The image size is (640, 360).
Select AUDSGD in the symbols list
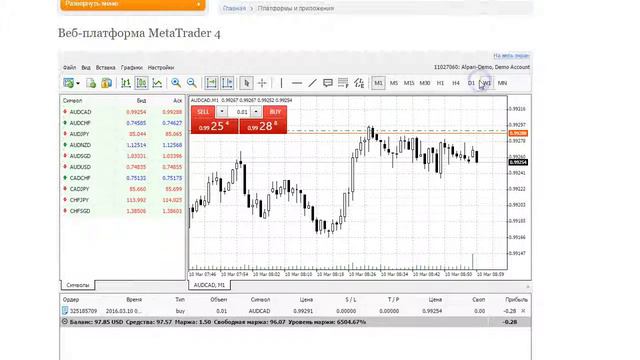pyautogui.click(x=122, y=156)
